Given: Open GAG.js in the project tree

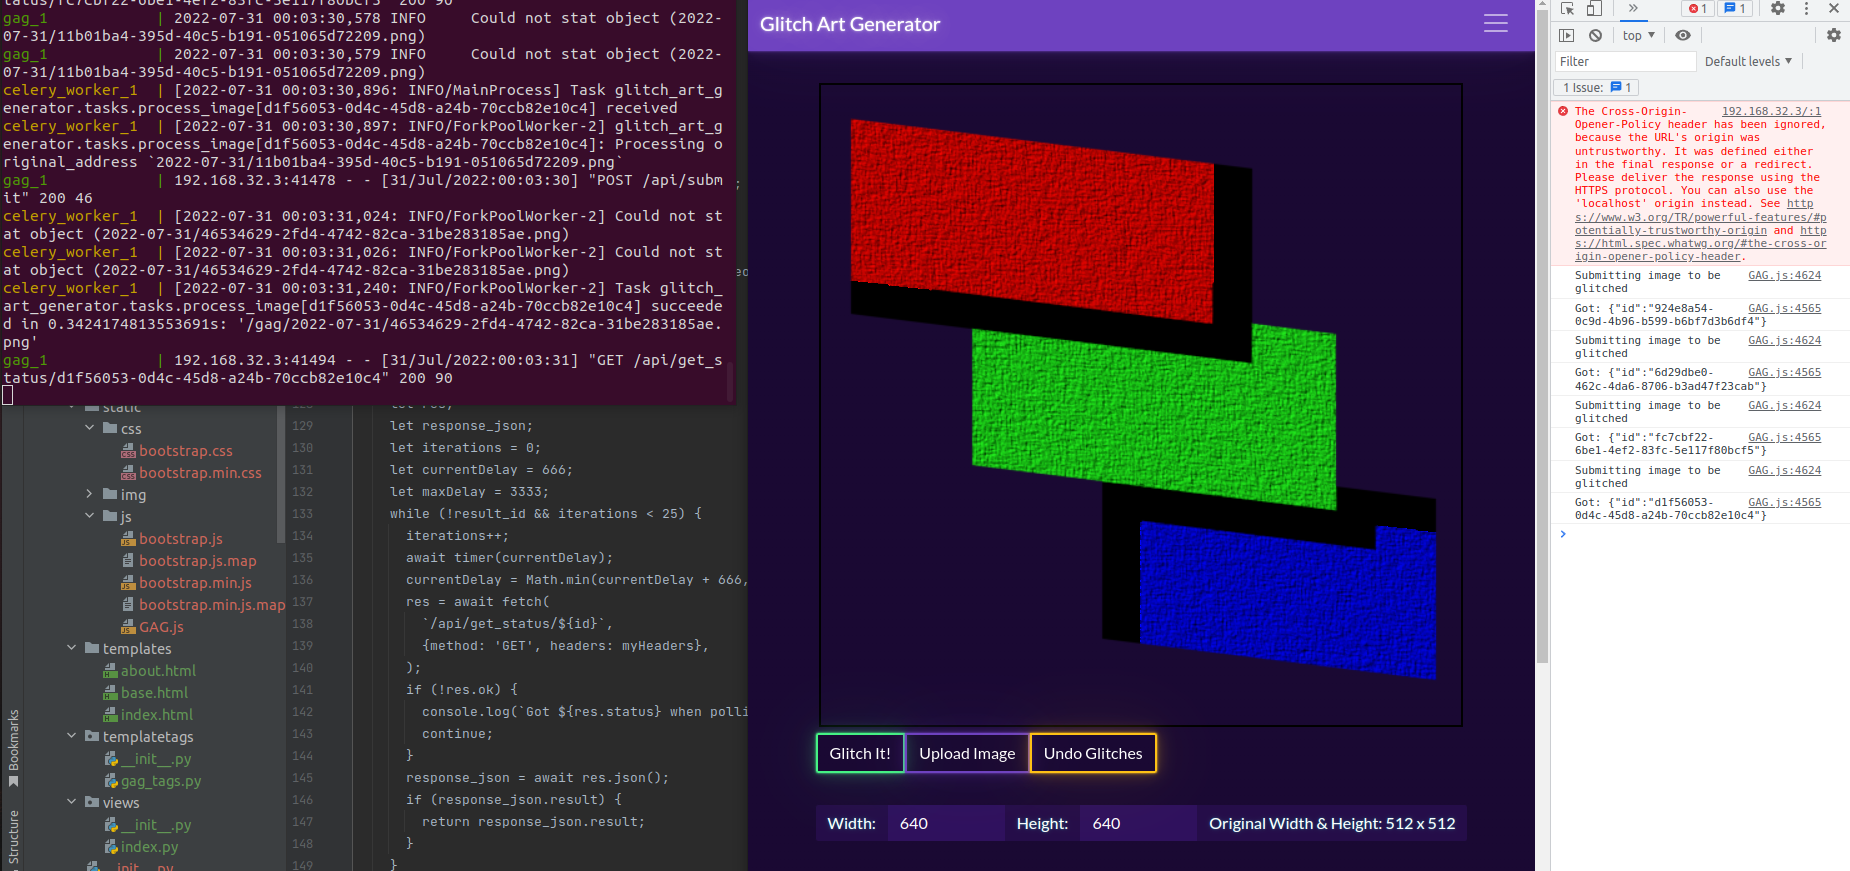Looking at the screenshot, I should click(x=161, y=627).
